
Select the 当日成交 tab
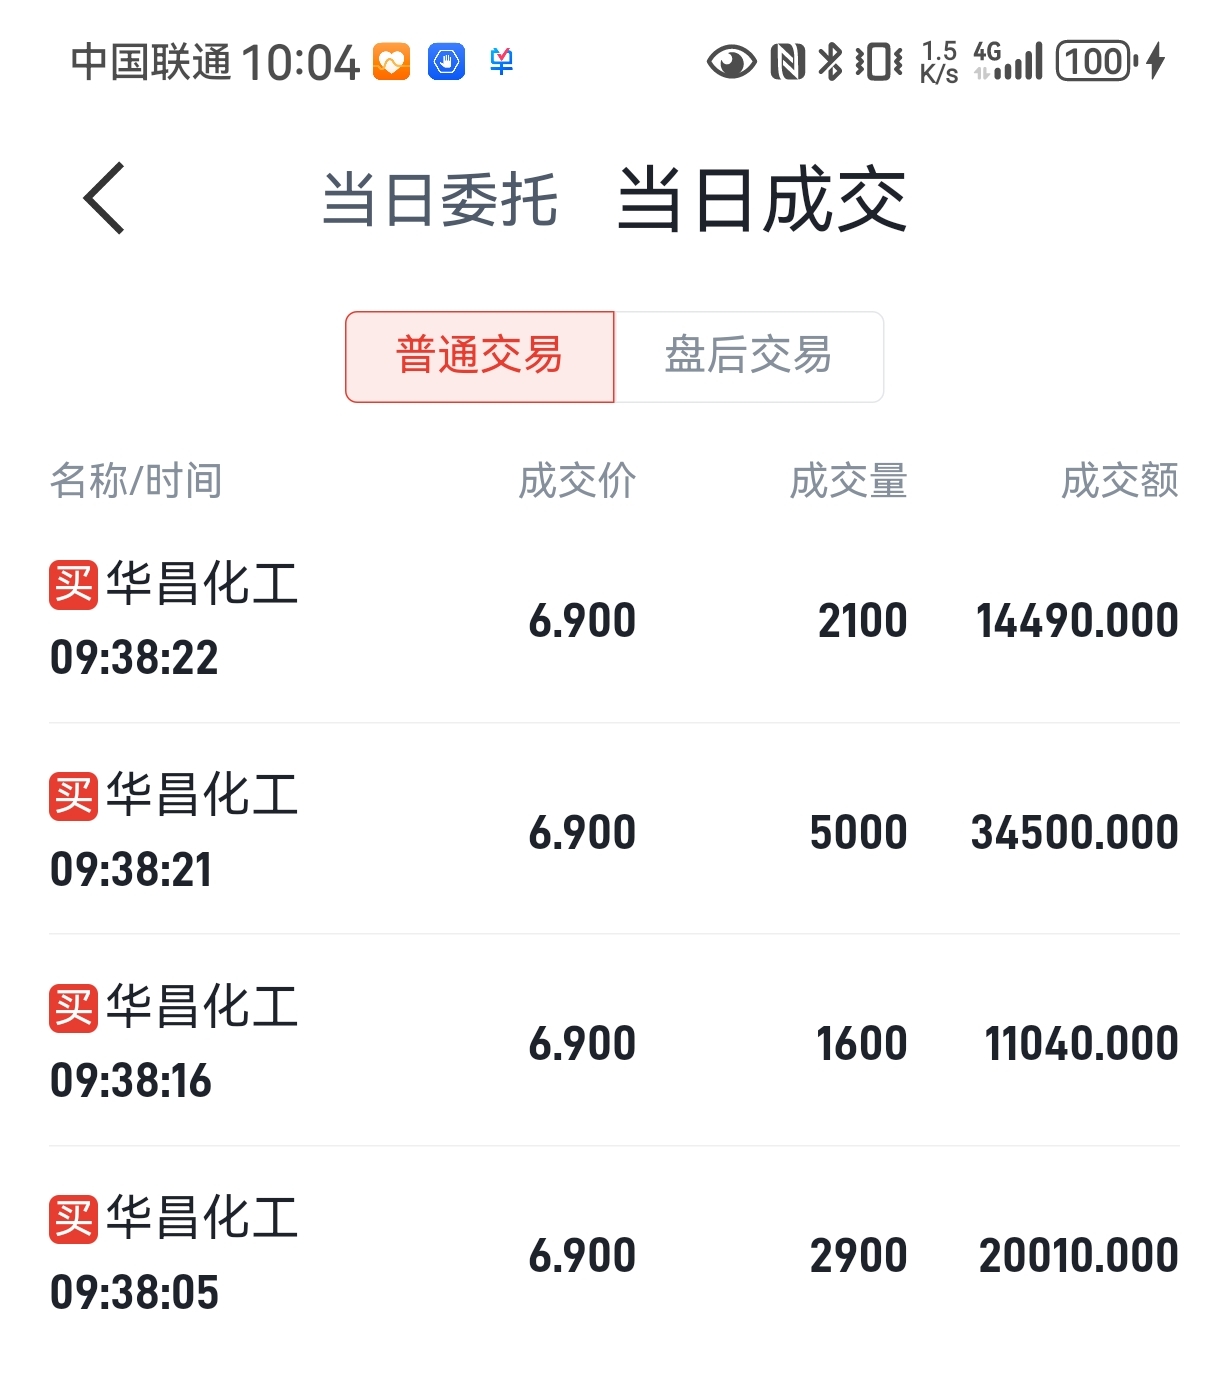coord(762,199)
